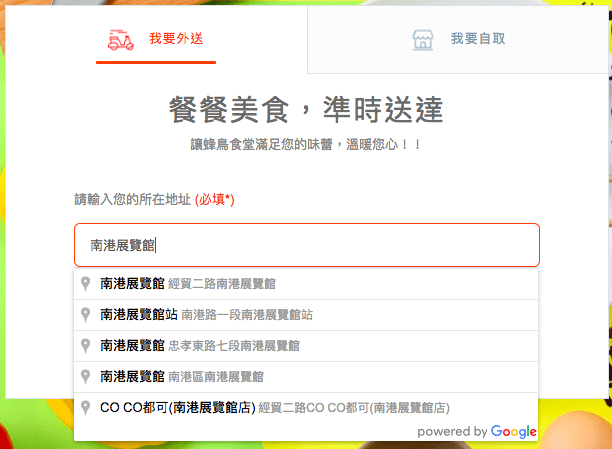Click map pin beside 忠孝東路七段 suggestion
Viewport: 612px width, 449px height.
(x=85, y=346)
